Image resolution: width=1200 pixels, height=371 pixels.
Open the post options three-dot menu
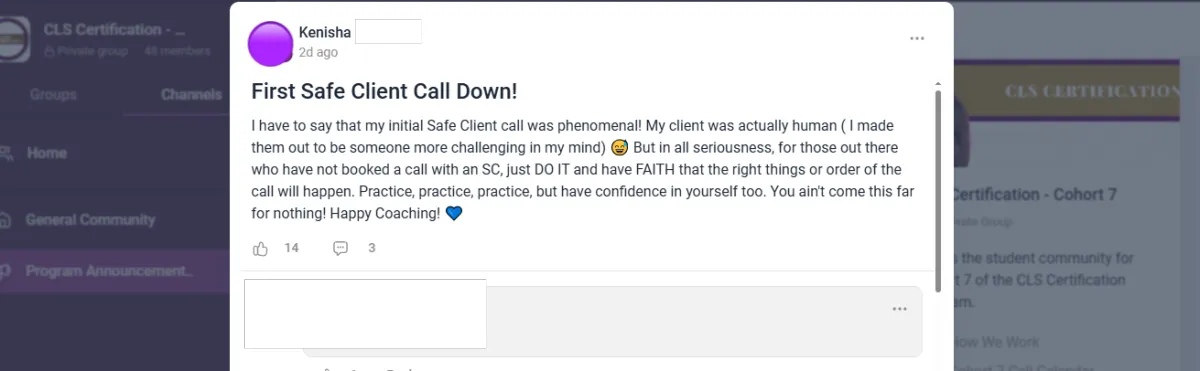tap(917, 38)
